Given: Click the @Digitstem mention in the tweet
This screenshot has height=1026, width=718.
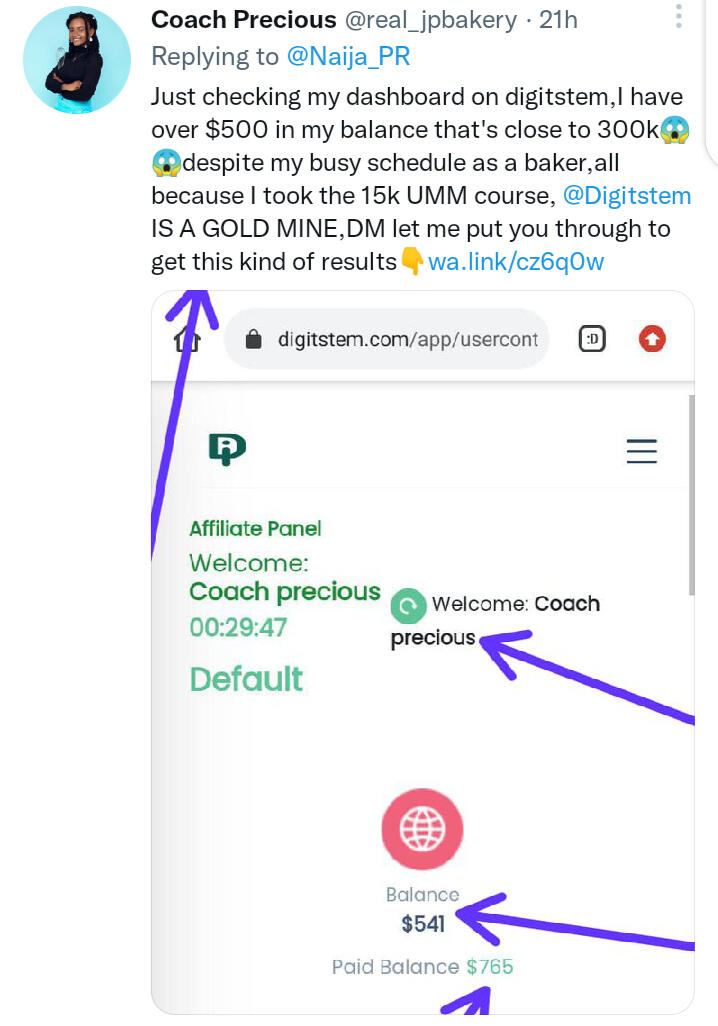Looking at the screenshot, I should 626,195.
